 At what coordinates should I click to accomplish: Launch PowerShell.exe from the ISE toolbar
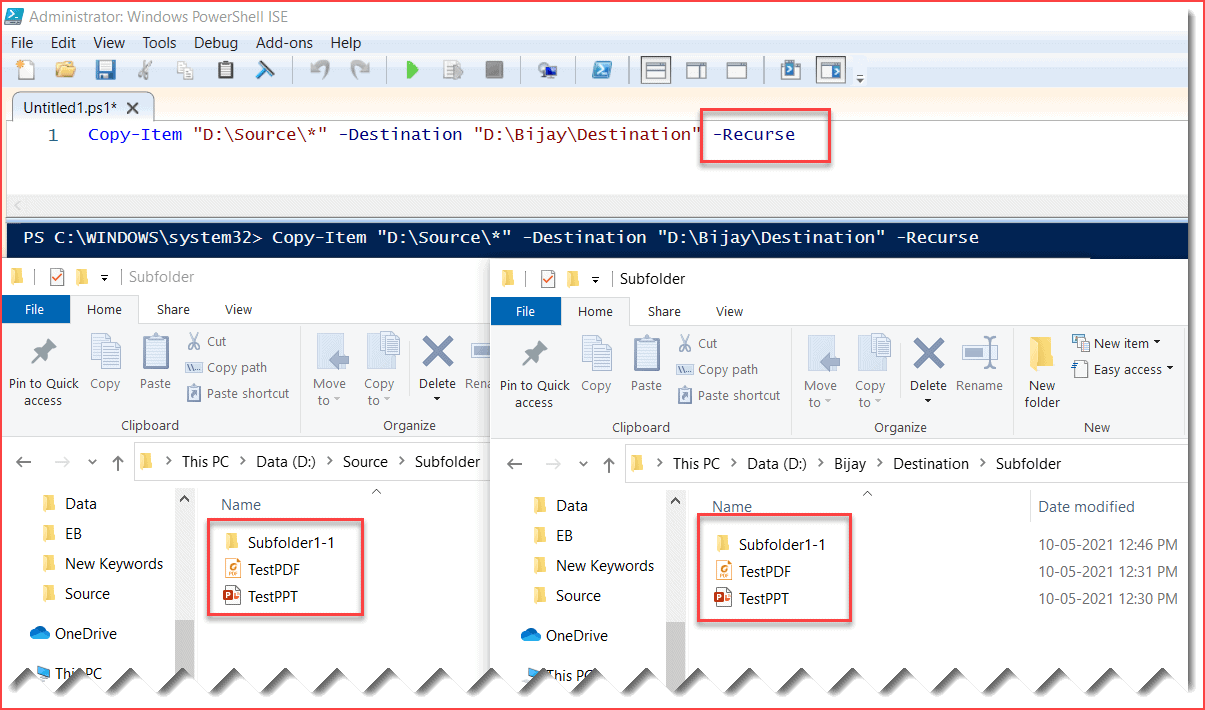tap(602, 69)
